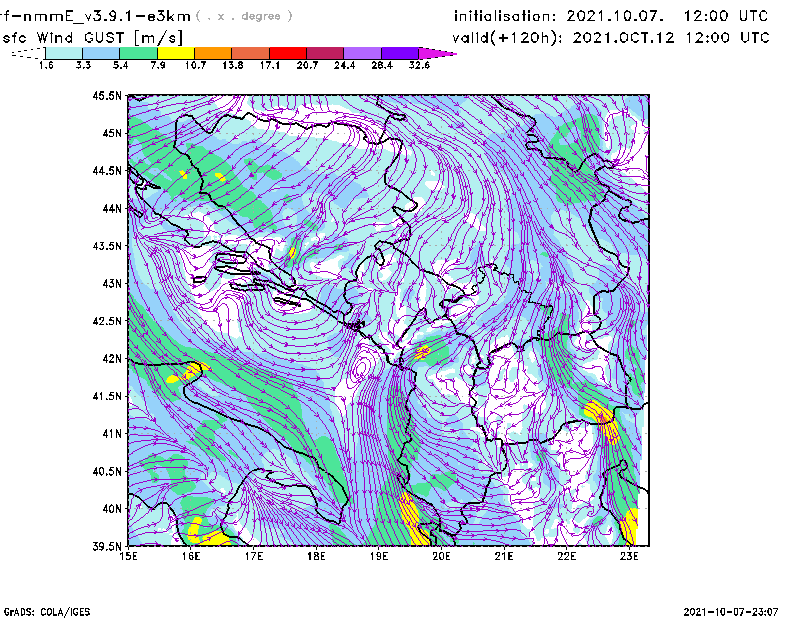800x618 pixels.
Task: Pick the coral 13.8–17.1 legend swatch
Action: [251, 53]
